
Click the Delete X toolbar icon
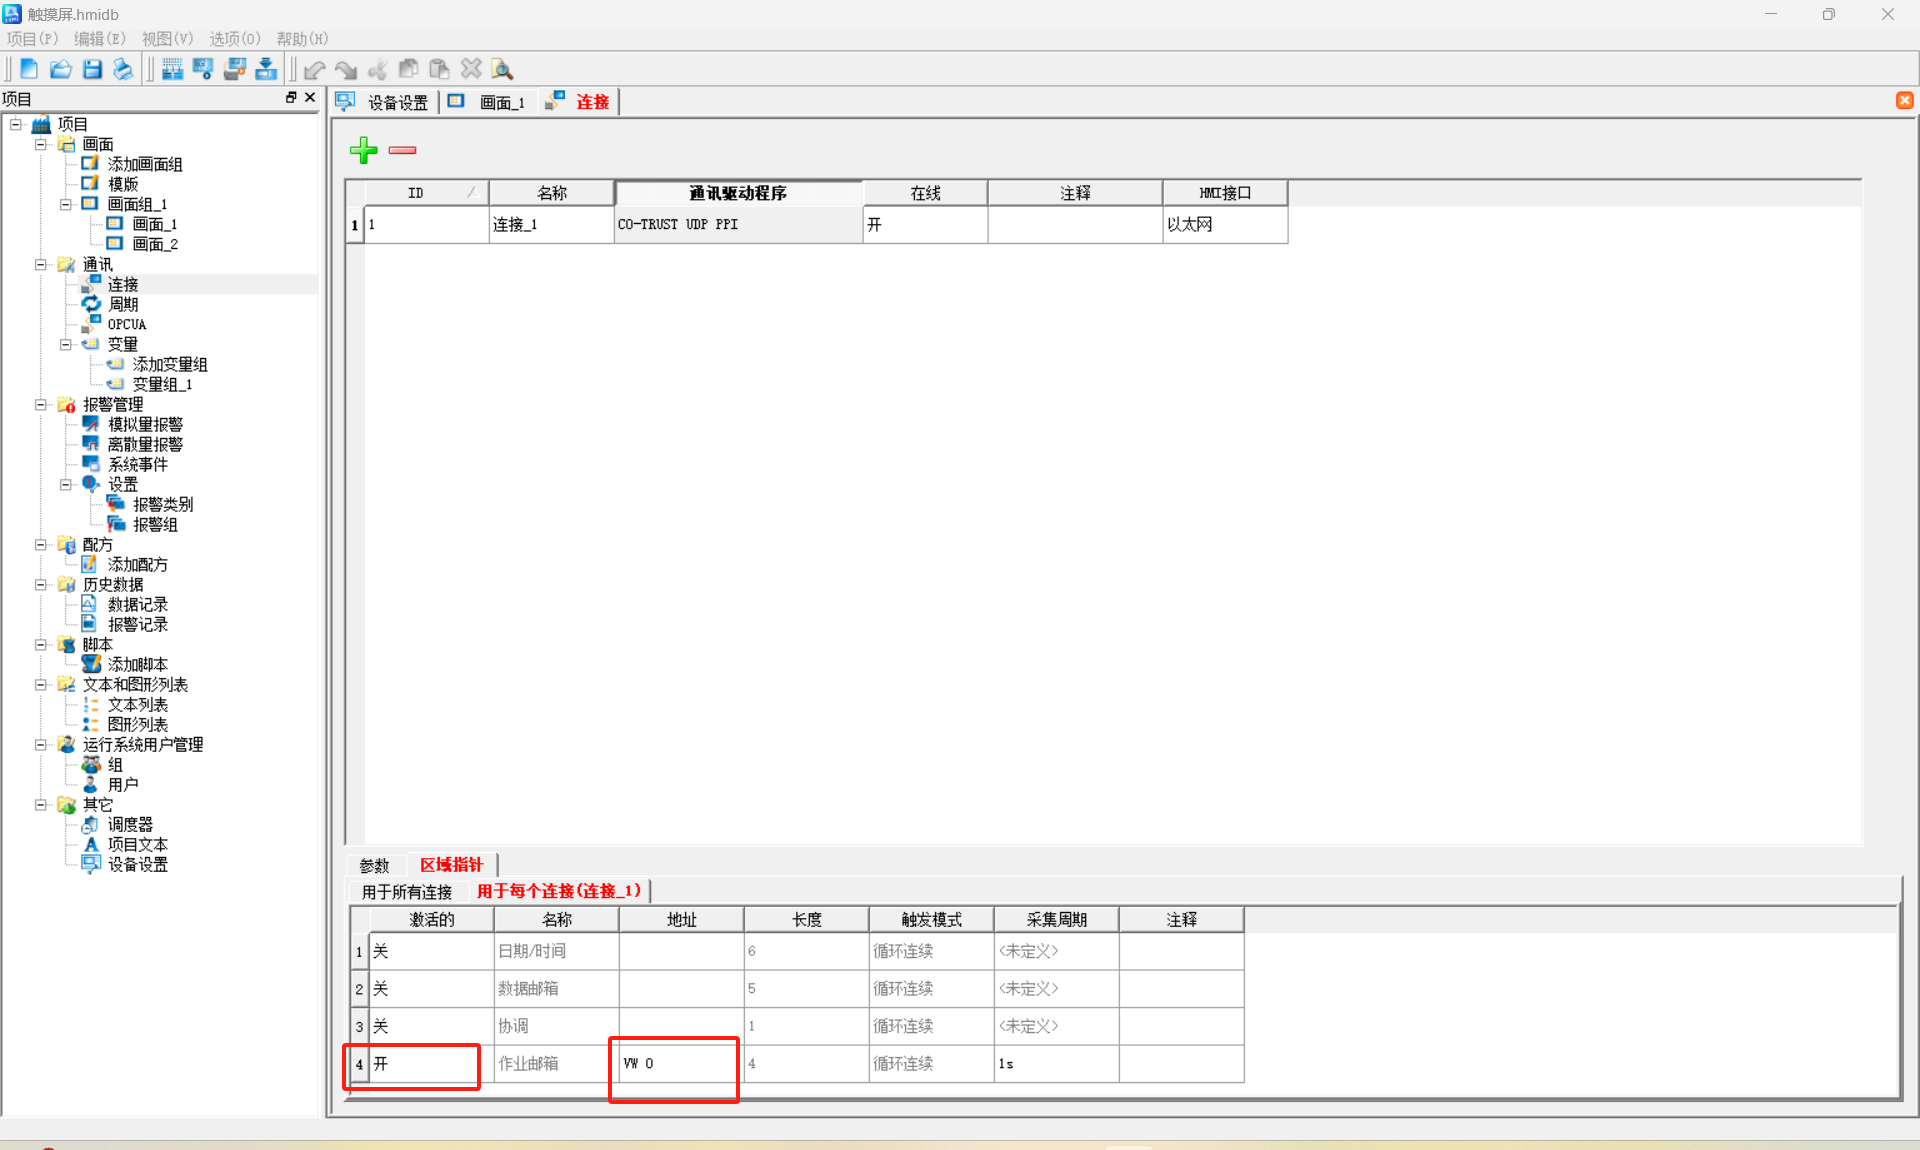click(x=471, y=69)
